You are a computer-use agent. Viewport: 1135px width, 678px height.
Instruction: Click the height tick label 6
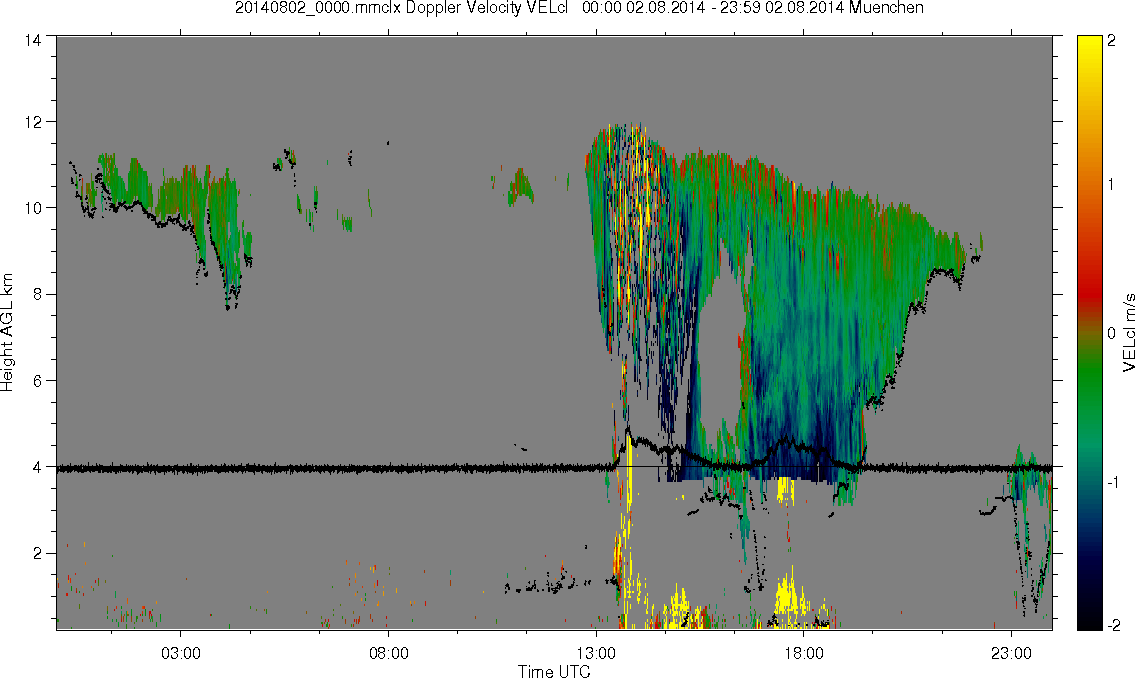(x=36, y=381)
